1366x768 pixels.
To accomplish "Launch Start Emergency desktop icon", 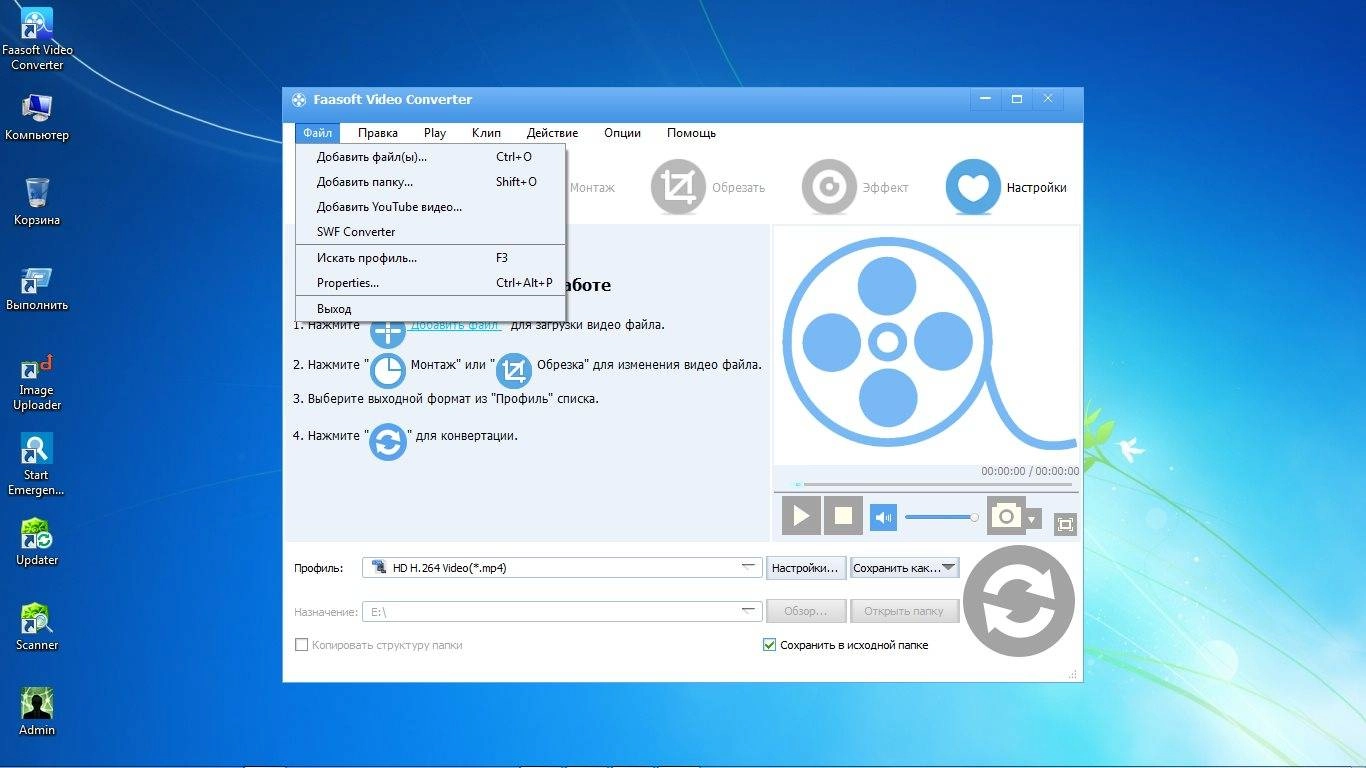I will [37, 465].
